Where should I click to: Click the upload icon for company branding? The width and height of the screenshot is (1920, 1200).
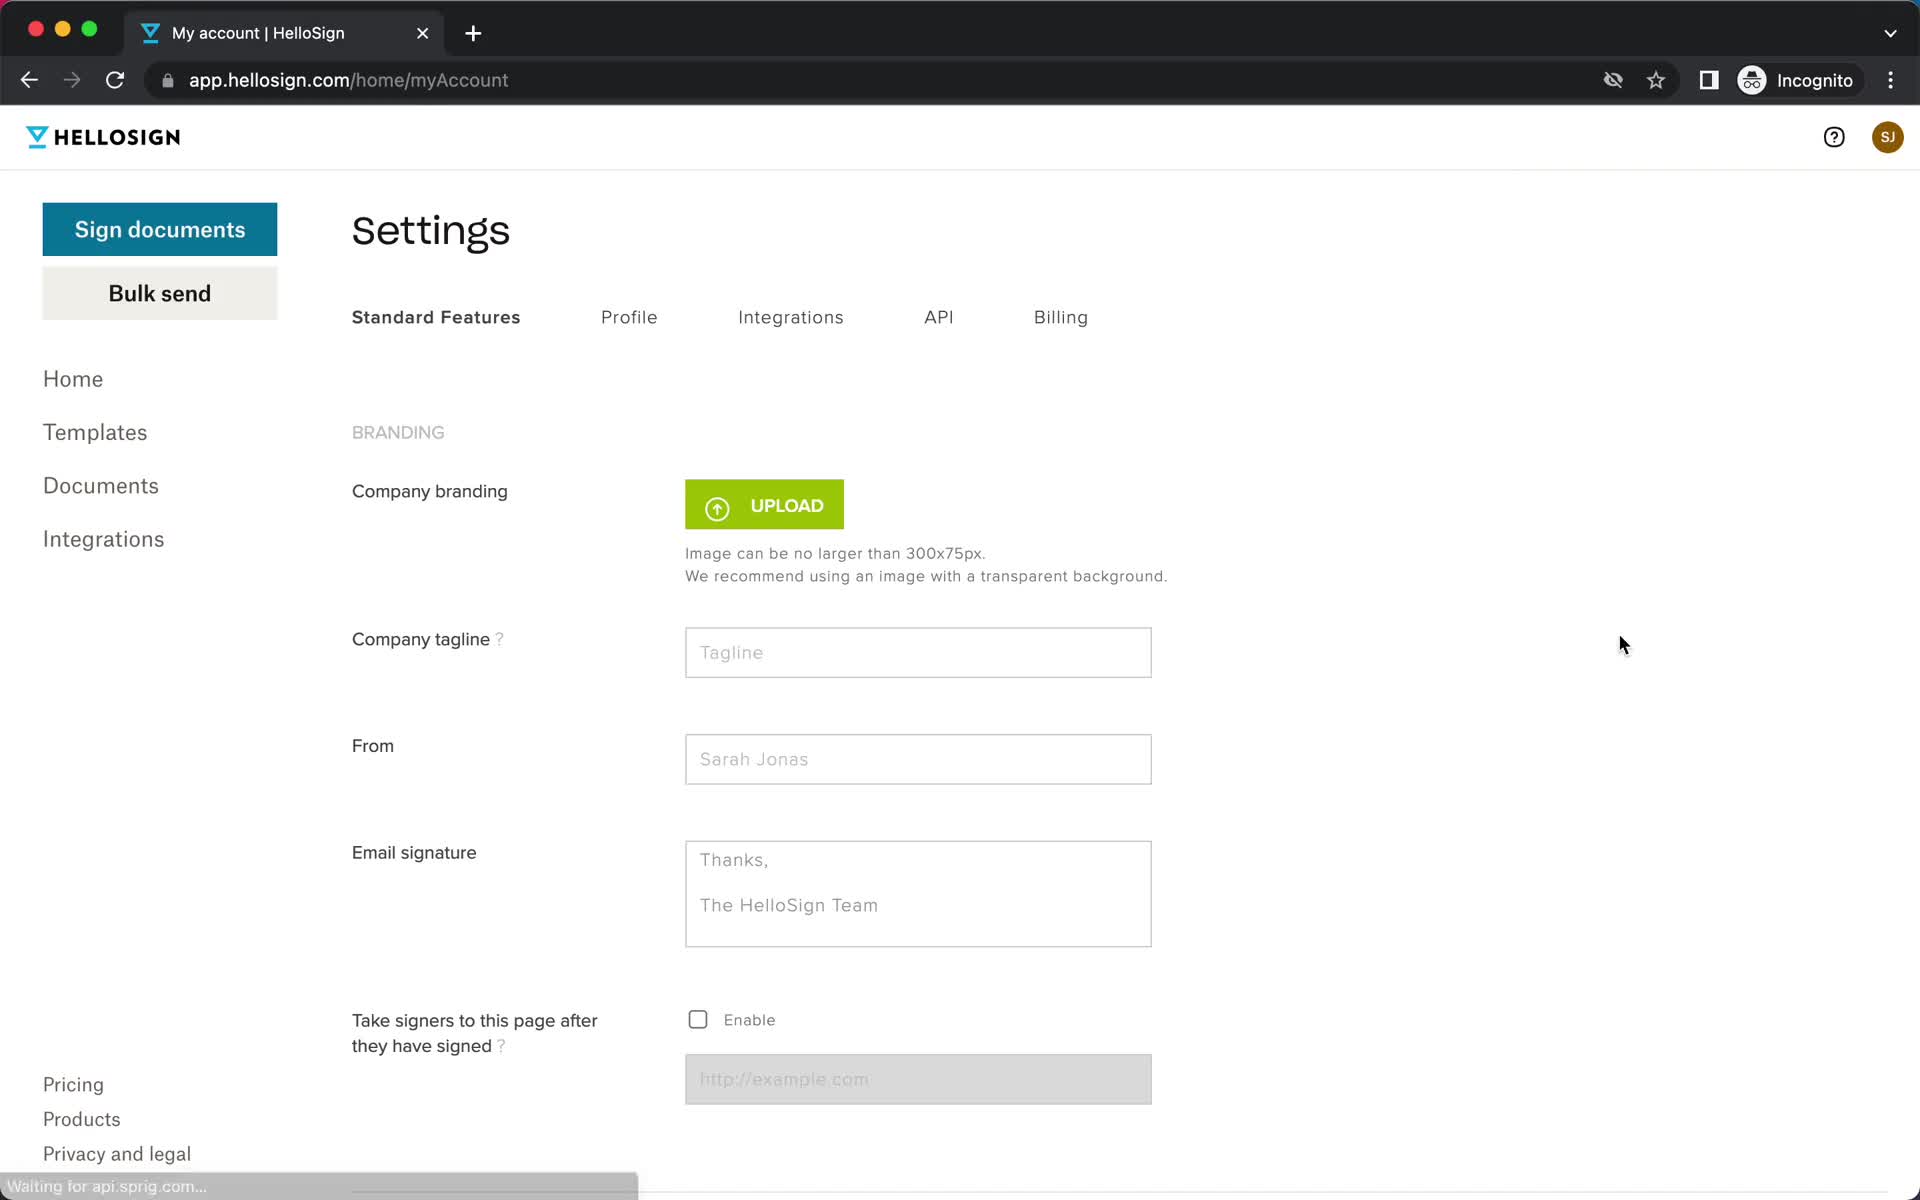point(717,506)
